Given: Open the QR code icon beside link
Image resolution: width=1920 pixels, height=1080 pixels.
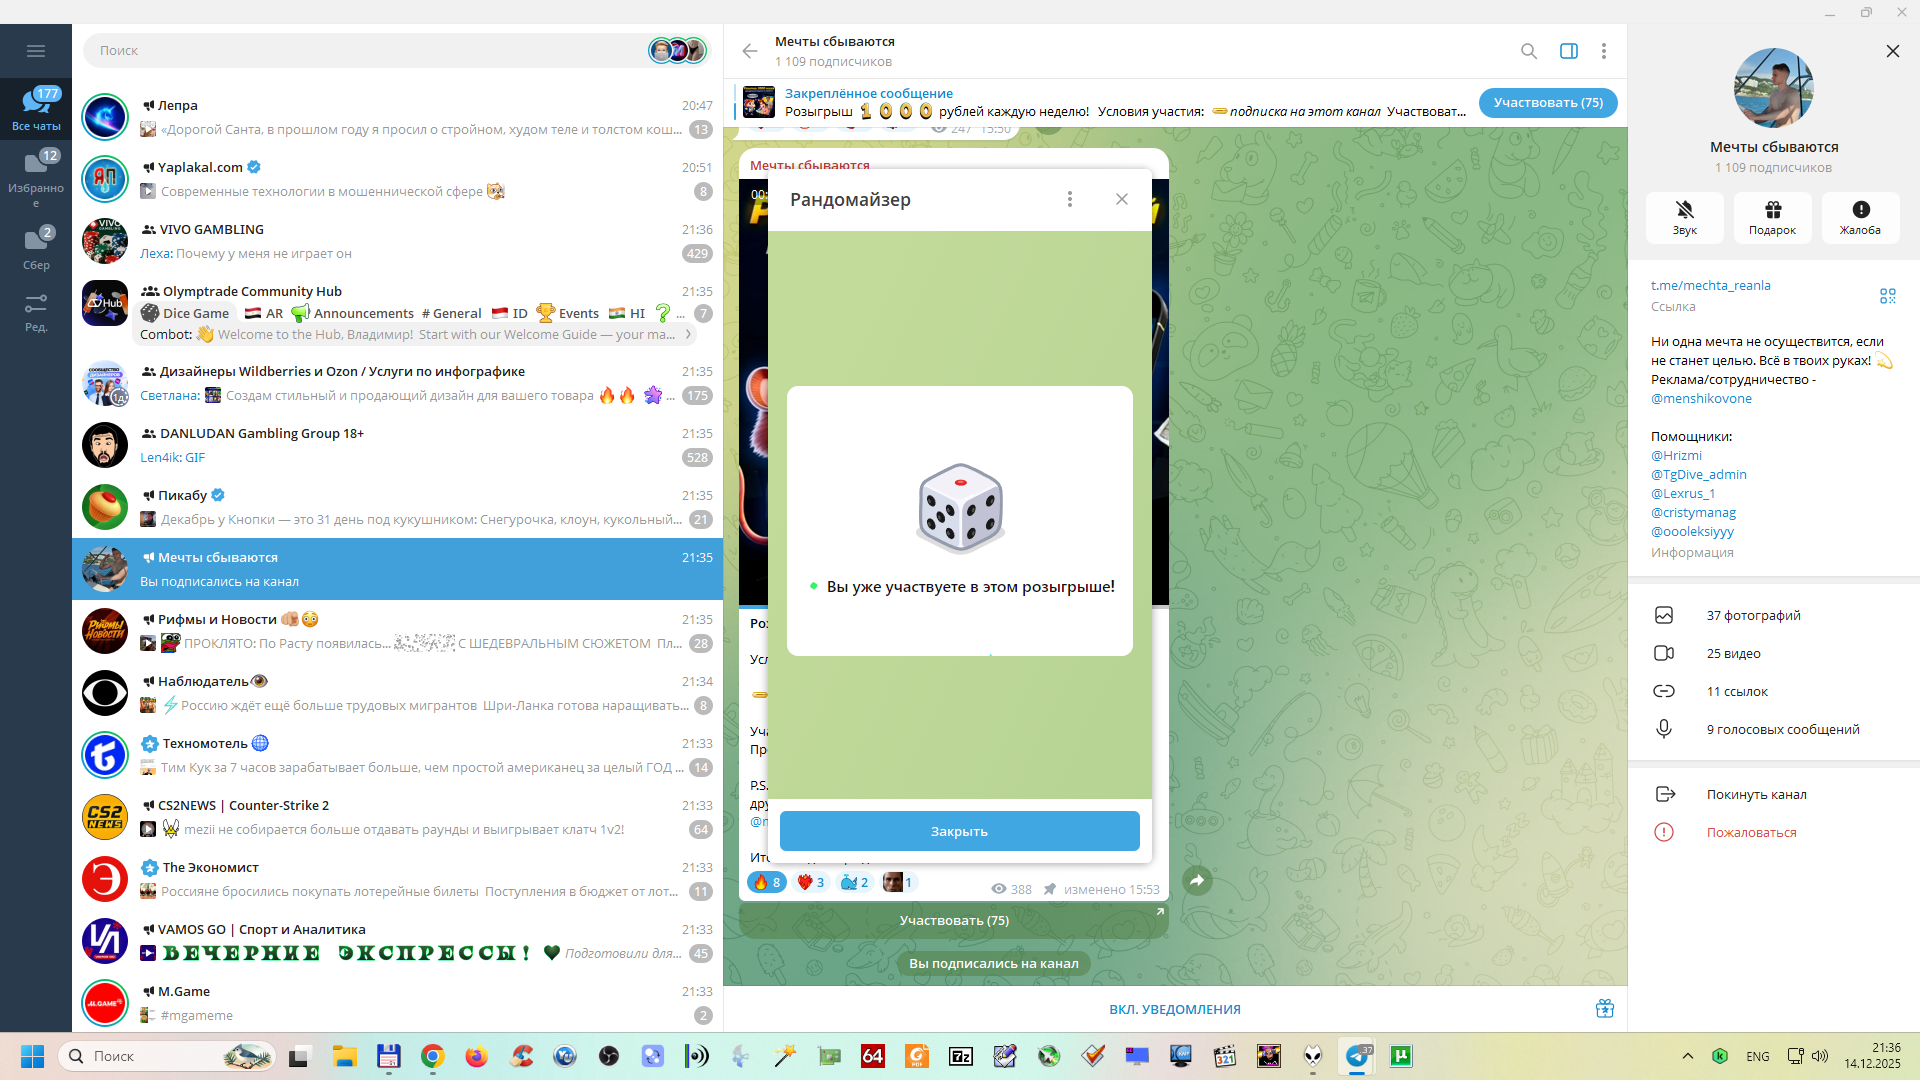Looking at the screenshot, I should 1887,296.
